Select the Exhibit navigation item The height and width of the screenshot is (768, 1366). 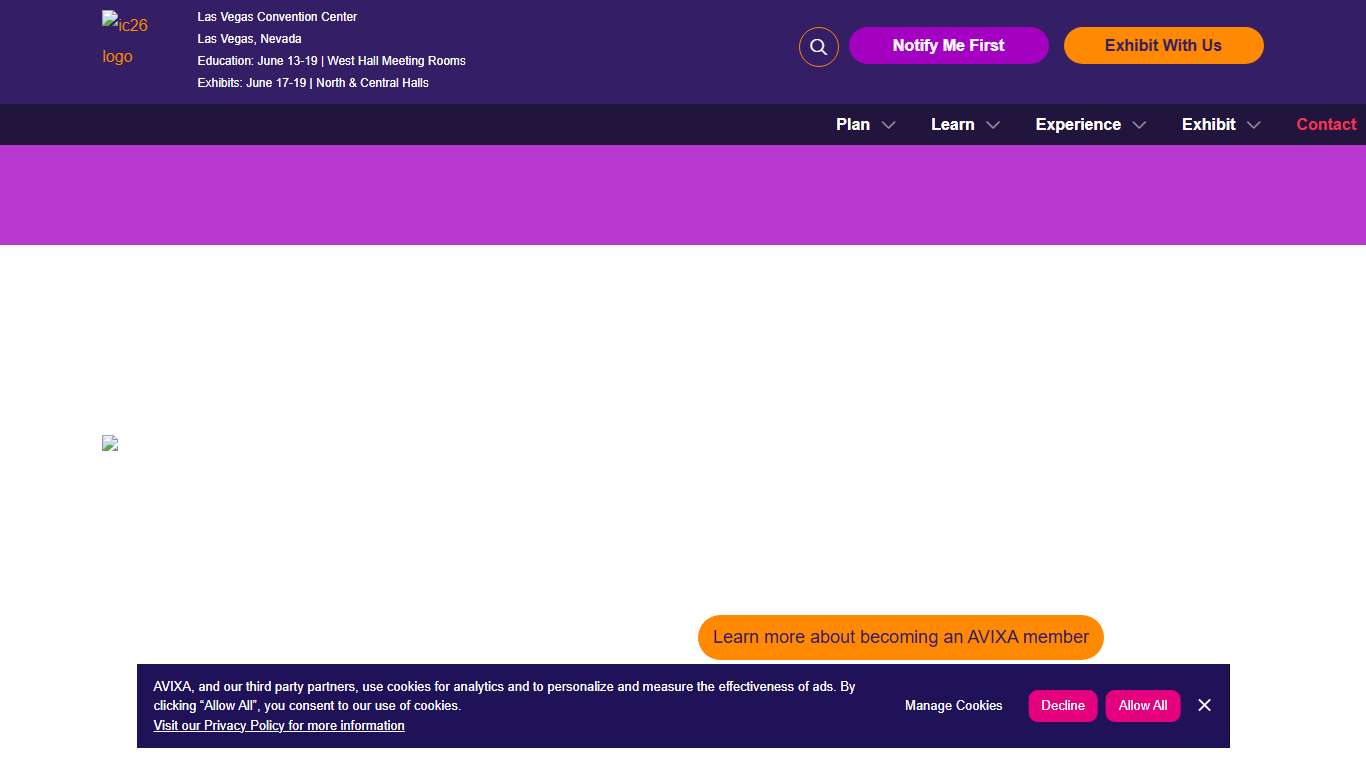tap(1208, 124)
